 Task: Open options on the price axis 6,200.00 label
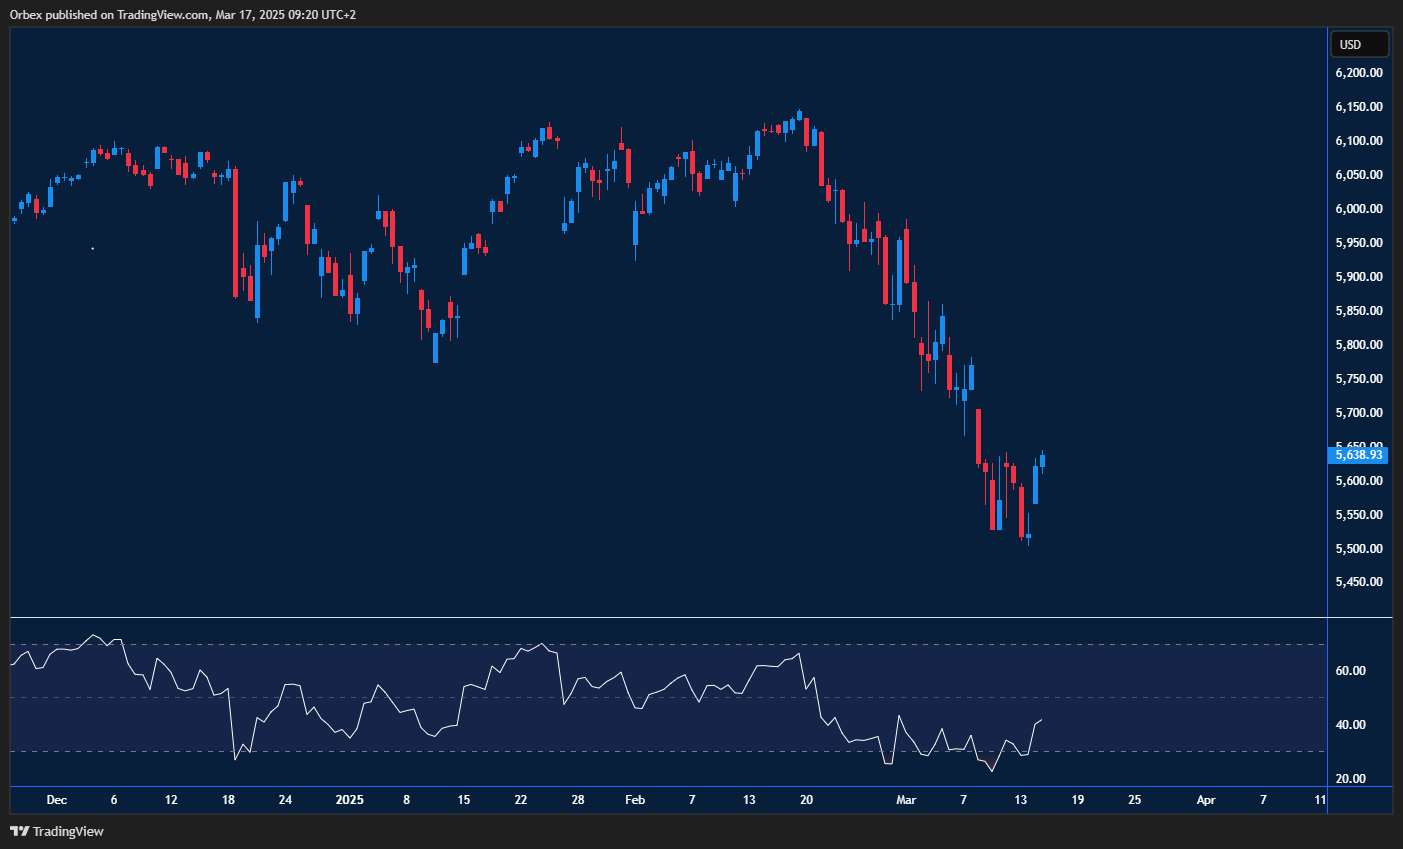pos(1360,72)
